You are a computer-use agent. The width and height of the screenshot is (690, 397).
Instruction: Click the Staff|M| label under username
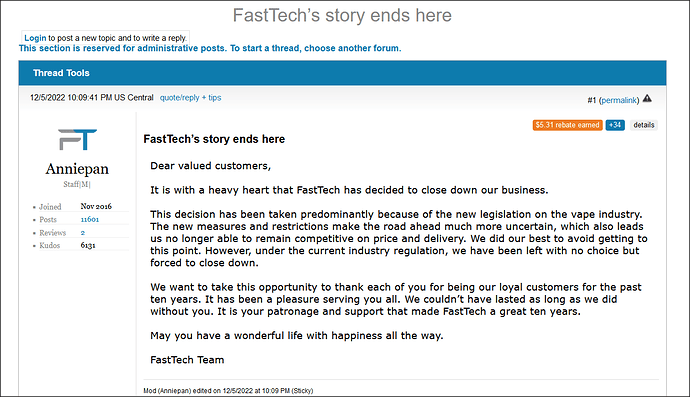[77, 184]
